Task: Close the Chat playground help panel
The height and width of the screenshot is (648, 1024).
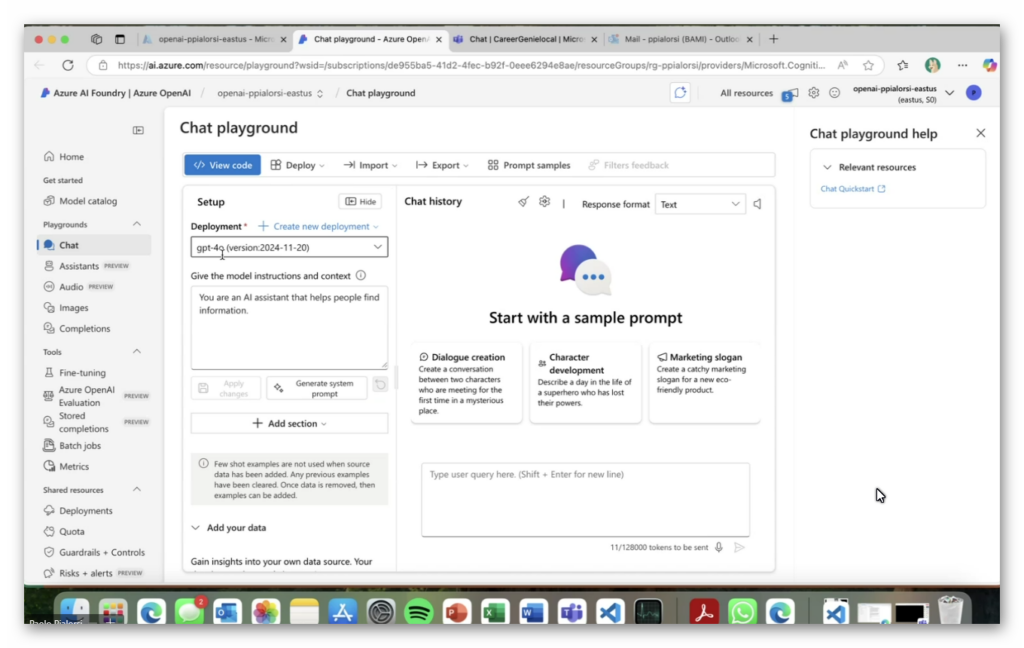Action: pyautogui.click(x=980, y=133)
